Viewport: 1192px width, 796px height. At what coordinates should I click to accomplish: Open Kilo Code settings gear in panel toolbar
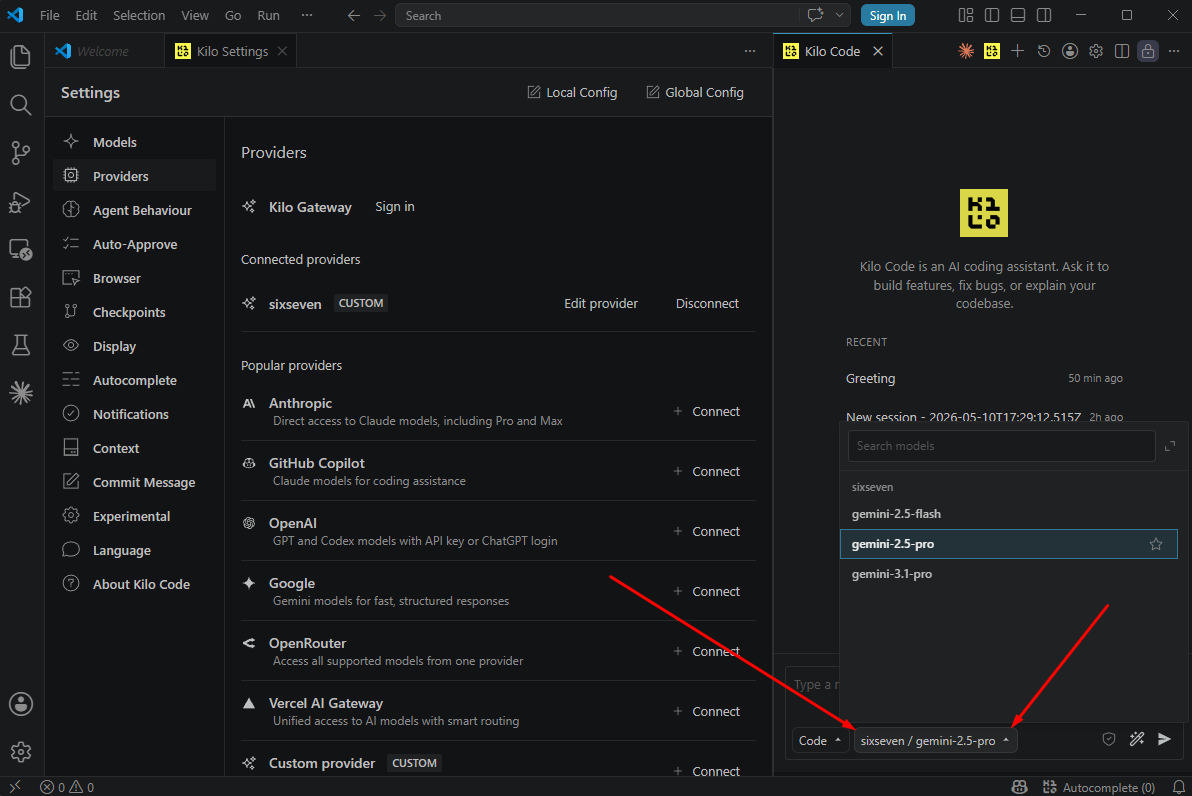pyautogui.click(x=1095, y=51)
